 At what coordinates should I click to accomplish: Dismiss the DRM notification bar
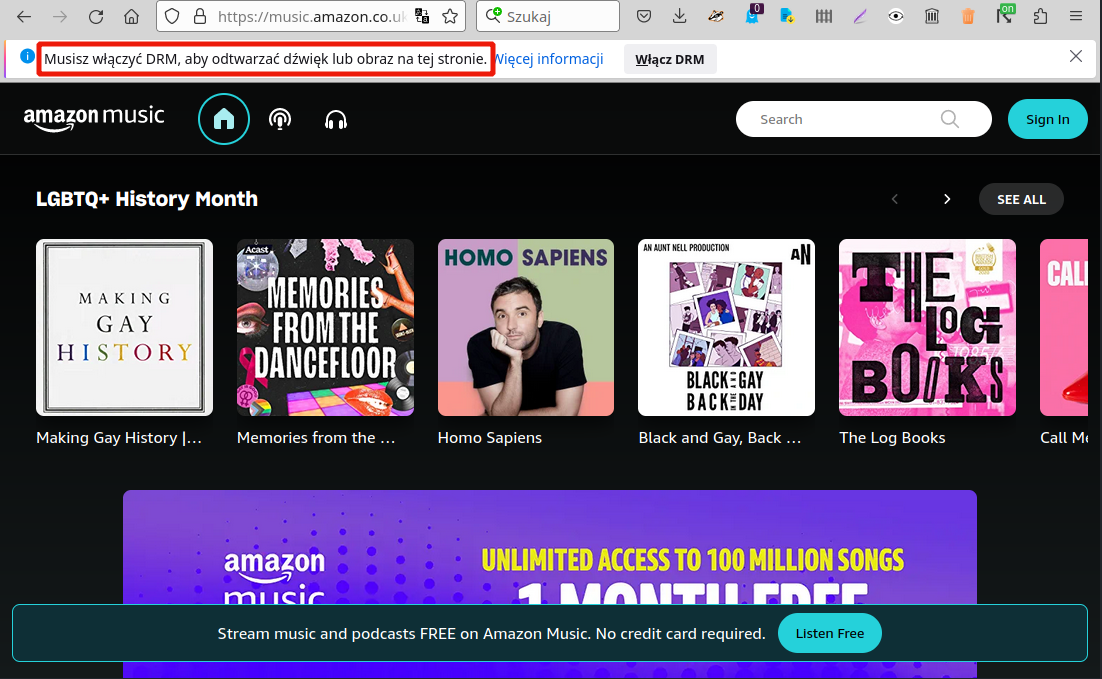(1076, 56)
